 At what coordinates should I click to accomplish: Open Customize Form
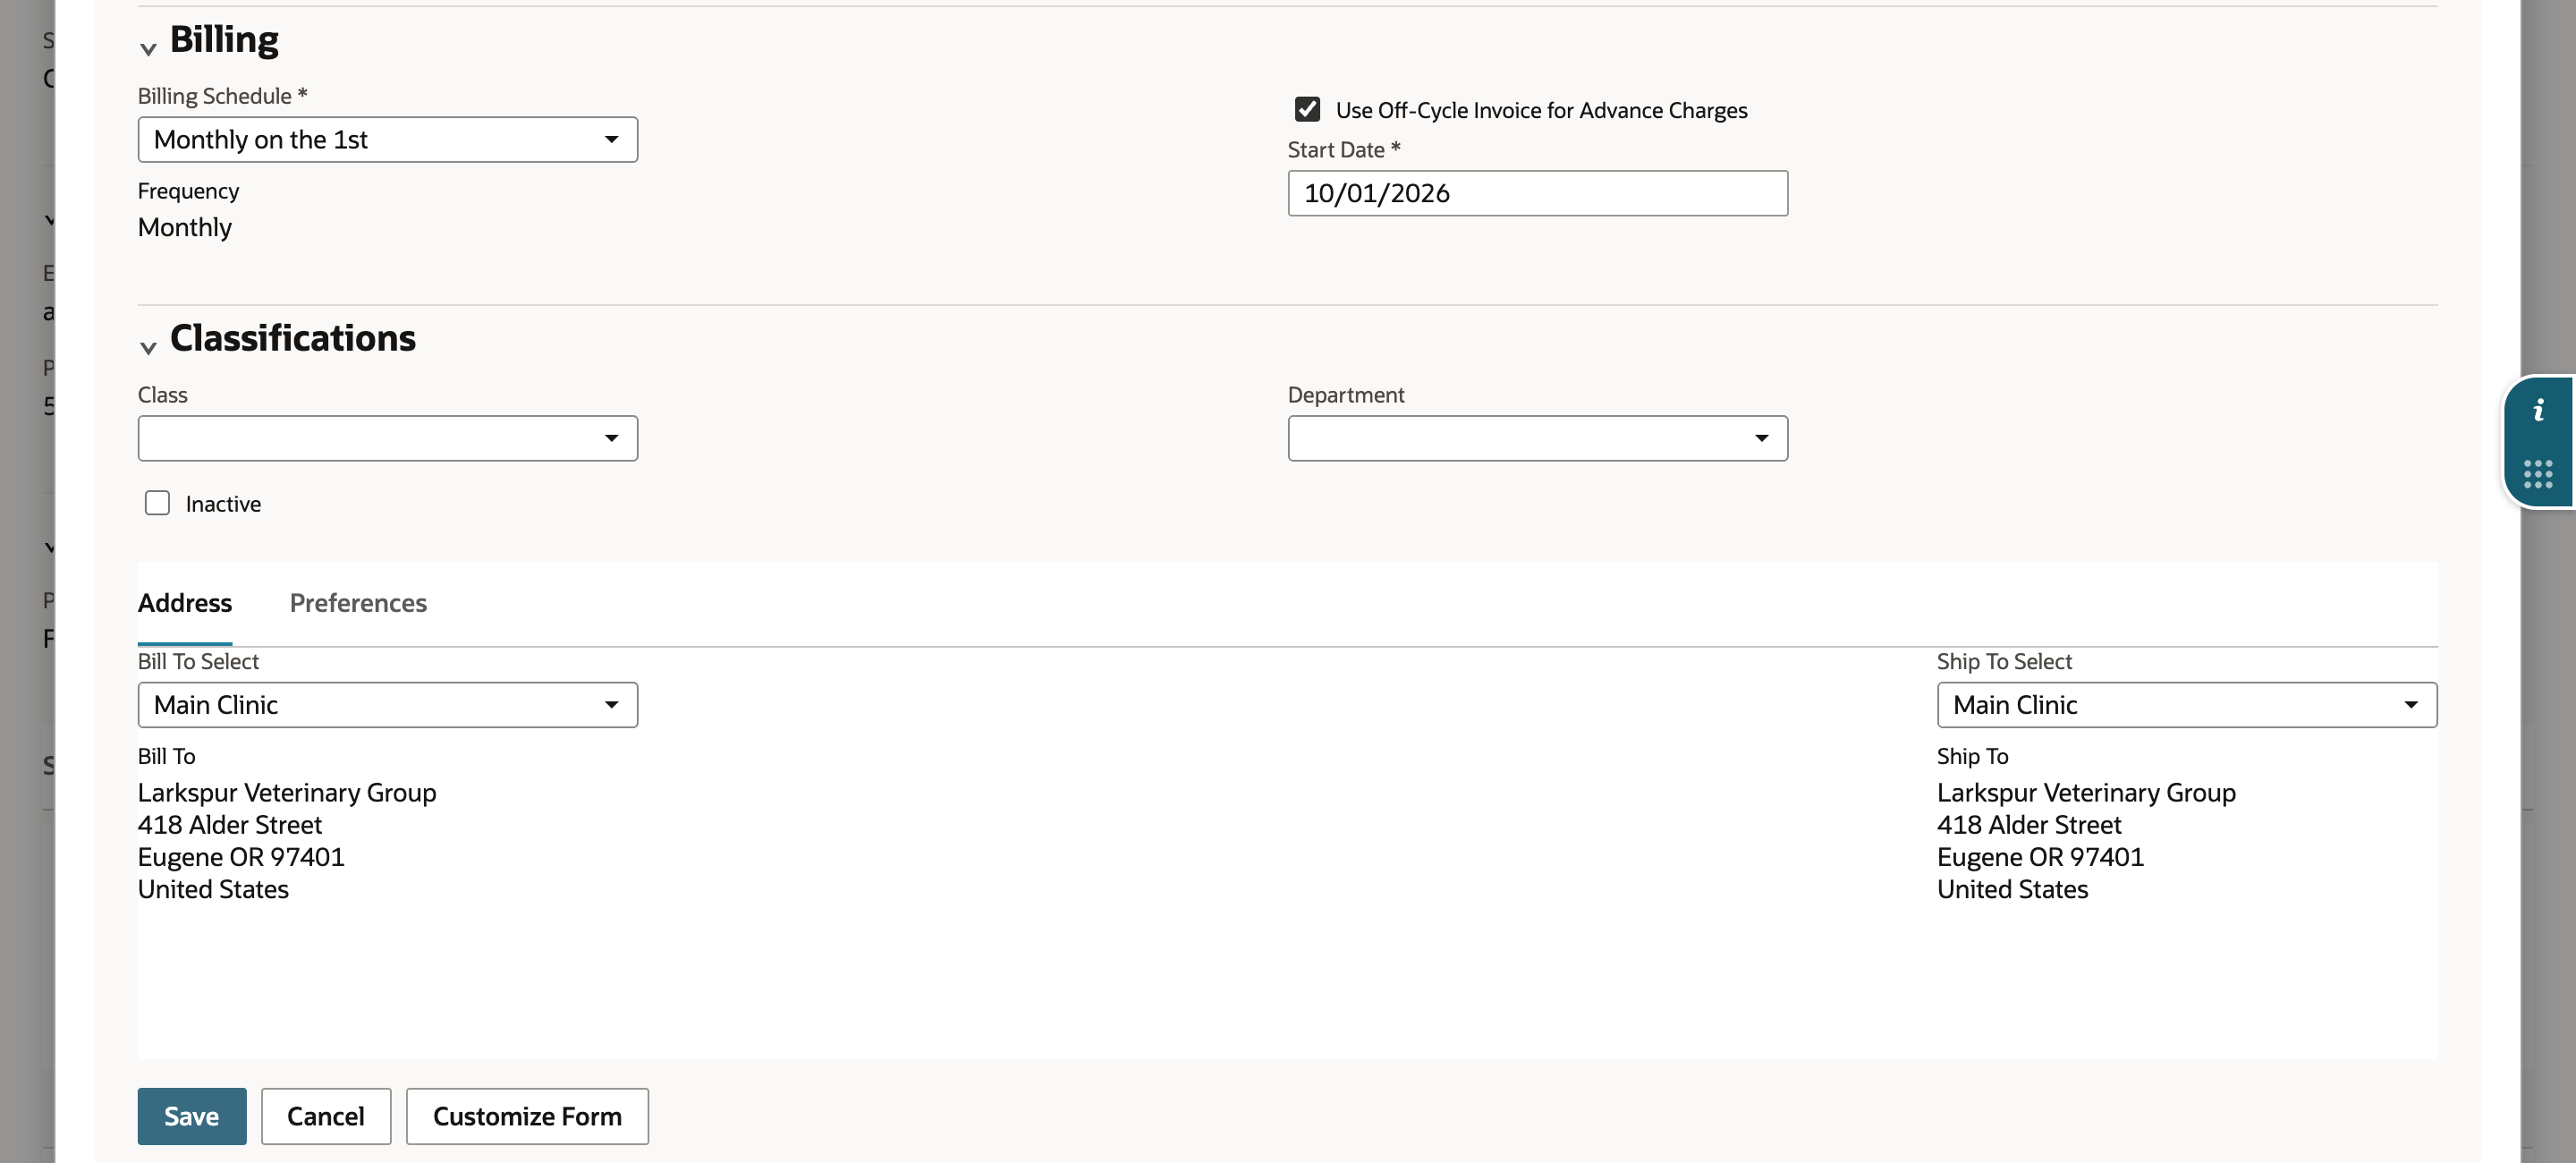(x=527, y=1116)
